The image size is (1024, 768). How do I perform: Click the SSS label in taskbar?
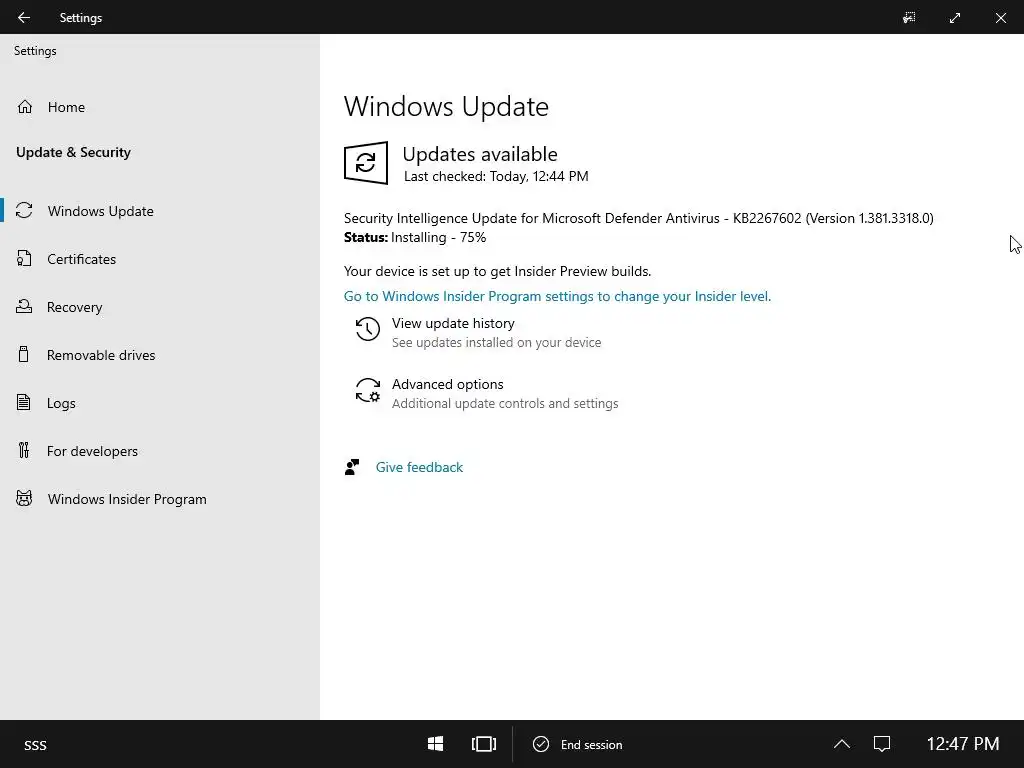(x=35, y=745)
